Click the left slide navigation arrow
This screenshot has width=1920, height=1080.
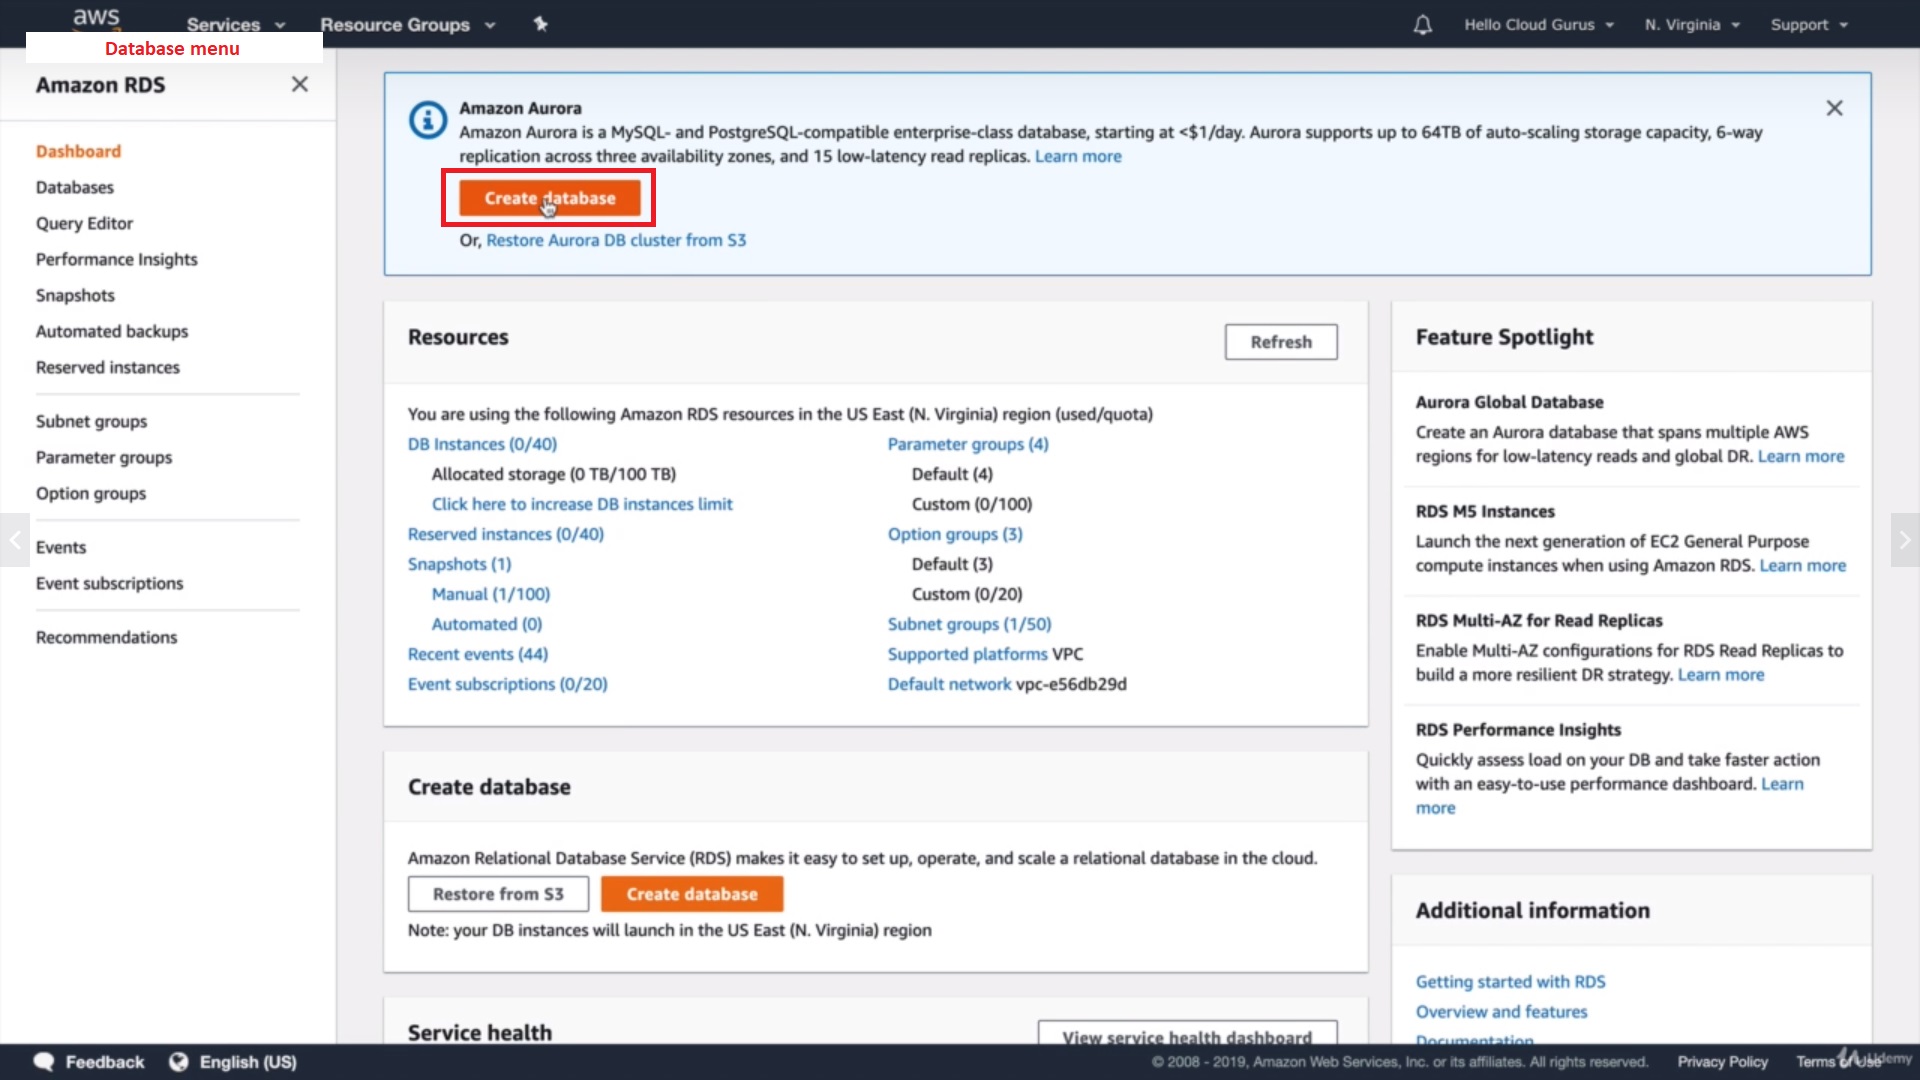pos(15,540)
